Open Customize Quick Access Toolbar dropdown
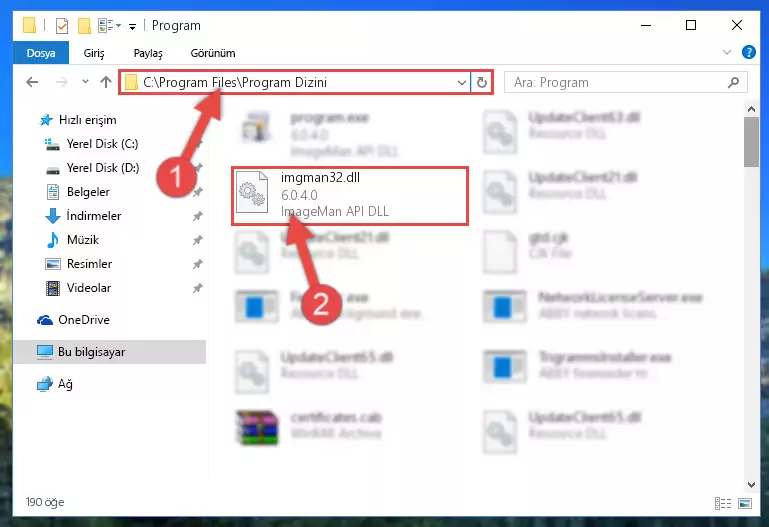Viewport: 769px width, 527px height. [132, 26]
